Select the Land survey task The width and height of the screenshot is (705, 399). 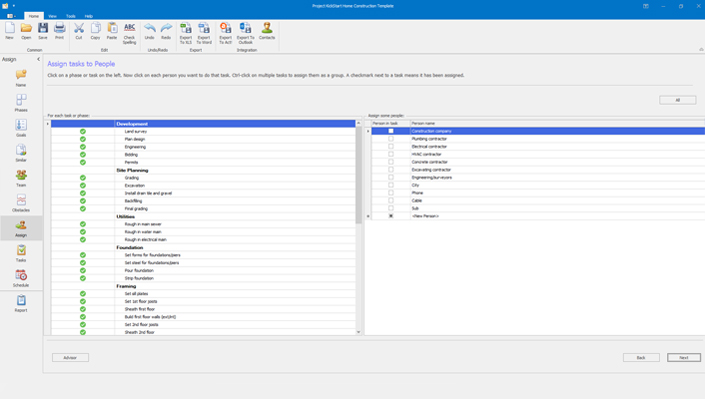(x=203, y=131)
